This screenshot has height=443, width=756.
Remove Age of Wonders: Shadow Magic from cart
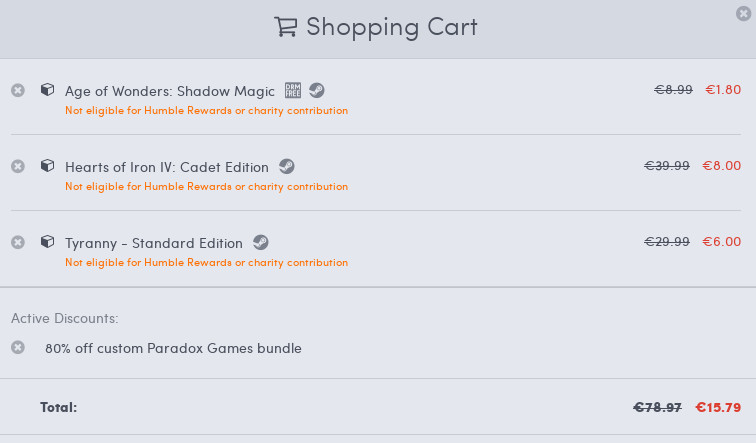tap(18, 90)
